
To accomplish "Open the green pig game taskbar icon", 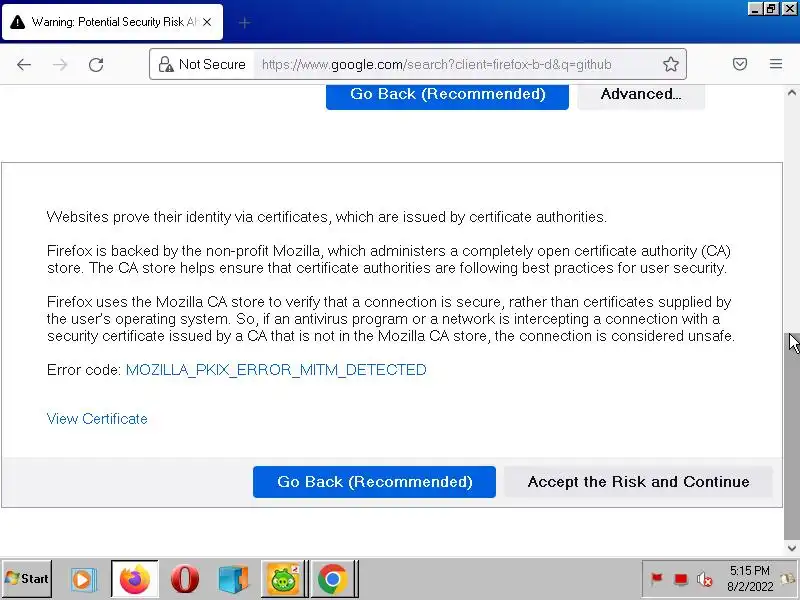I will tap(283, 579).
